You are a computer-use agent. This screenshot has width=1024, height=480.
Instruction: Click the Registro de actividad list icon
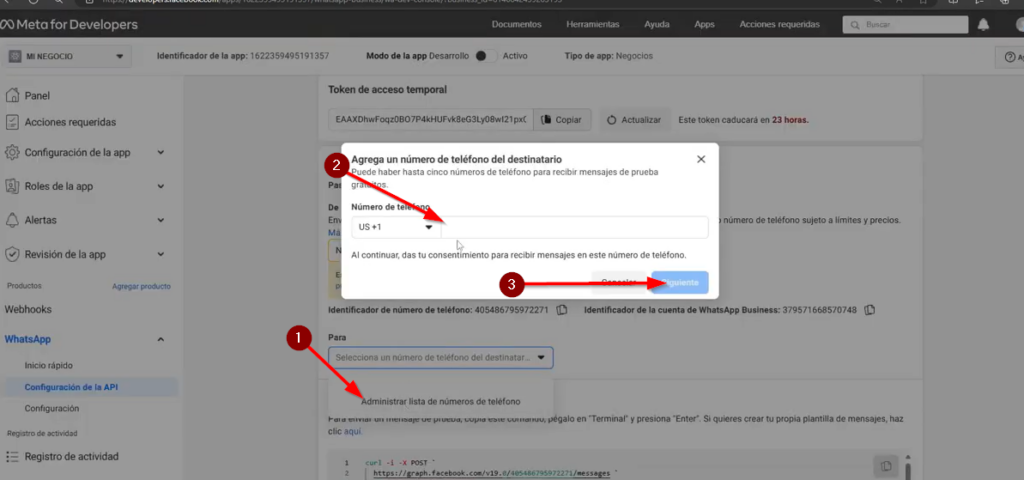pos(12,456)
